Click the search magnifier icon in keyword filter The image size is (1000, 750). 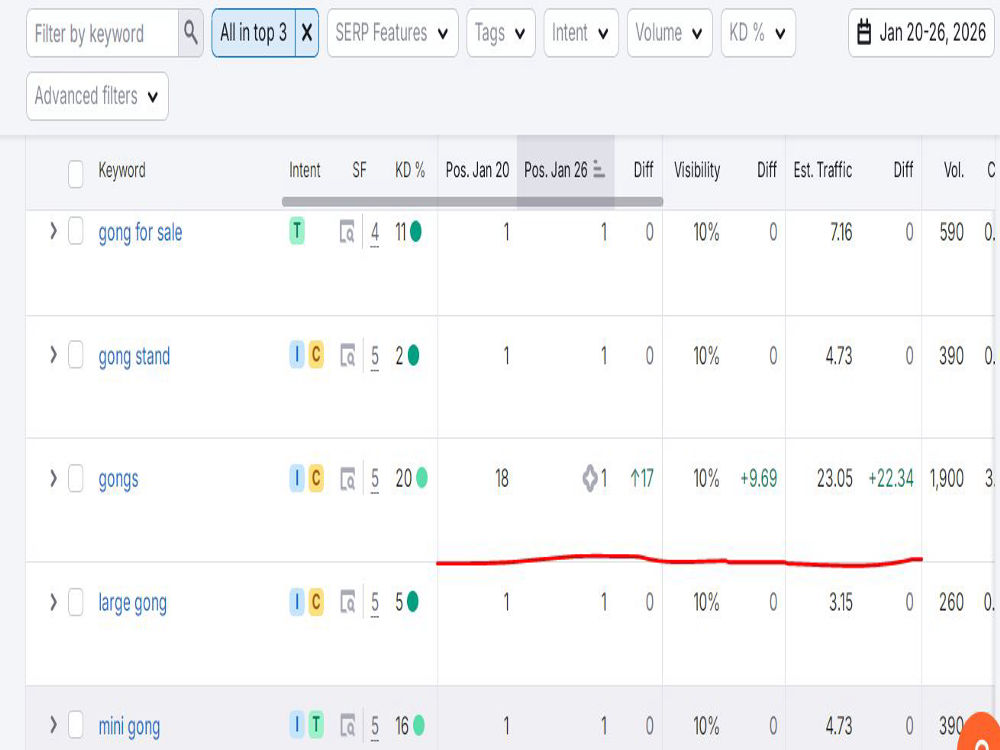191,32
